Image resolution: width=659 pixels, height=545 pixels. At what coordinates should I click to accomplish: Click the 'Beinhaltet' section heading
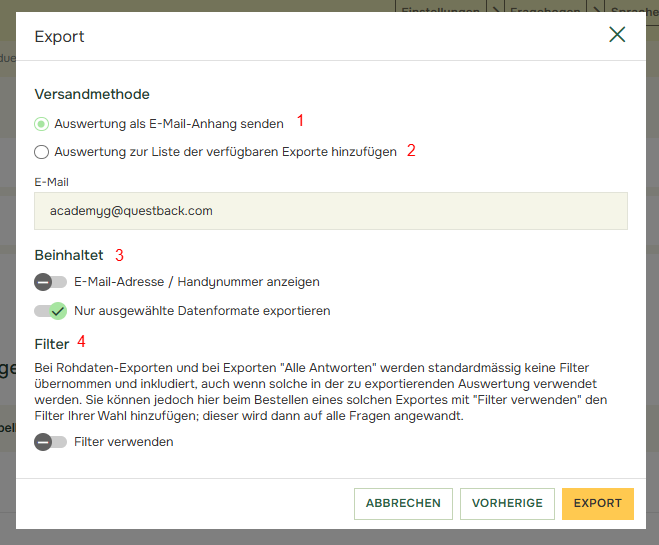tap(69, 255)
